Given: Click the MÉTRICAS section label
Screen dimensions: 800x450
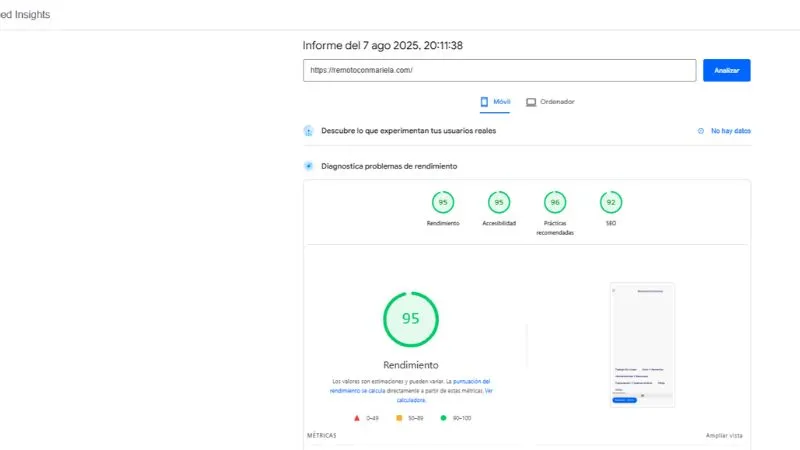Looking at the screenshot, I should [x=321, y=436].
